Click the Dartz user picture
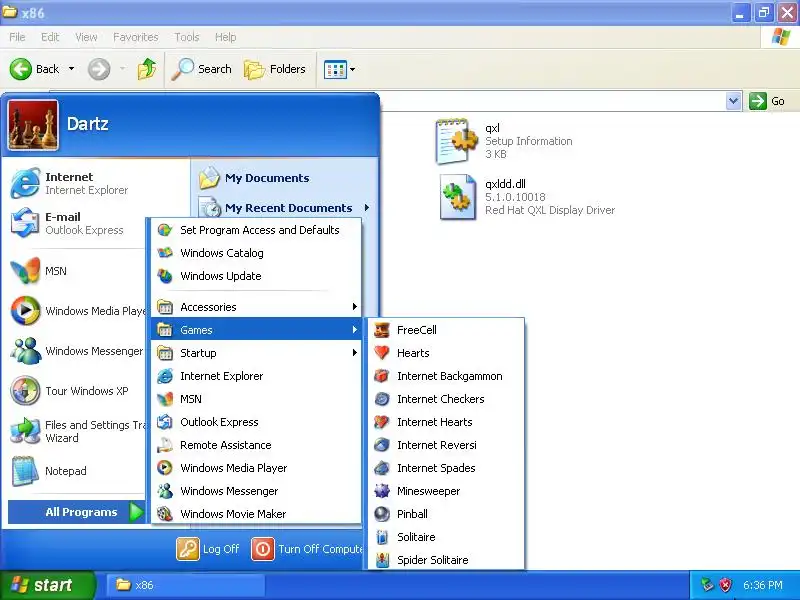 (x=33, y=124)
